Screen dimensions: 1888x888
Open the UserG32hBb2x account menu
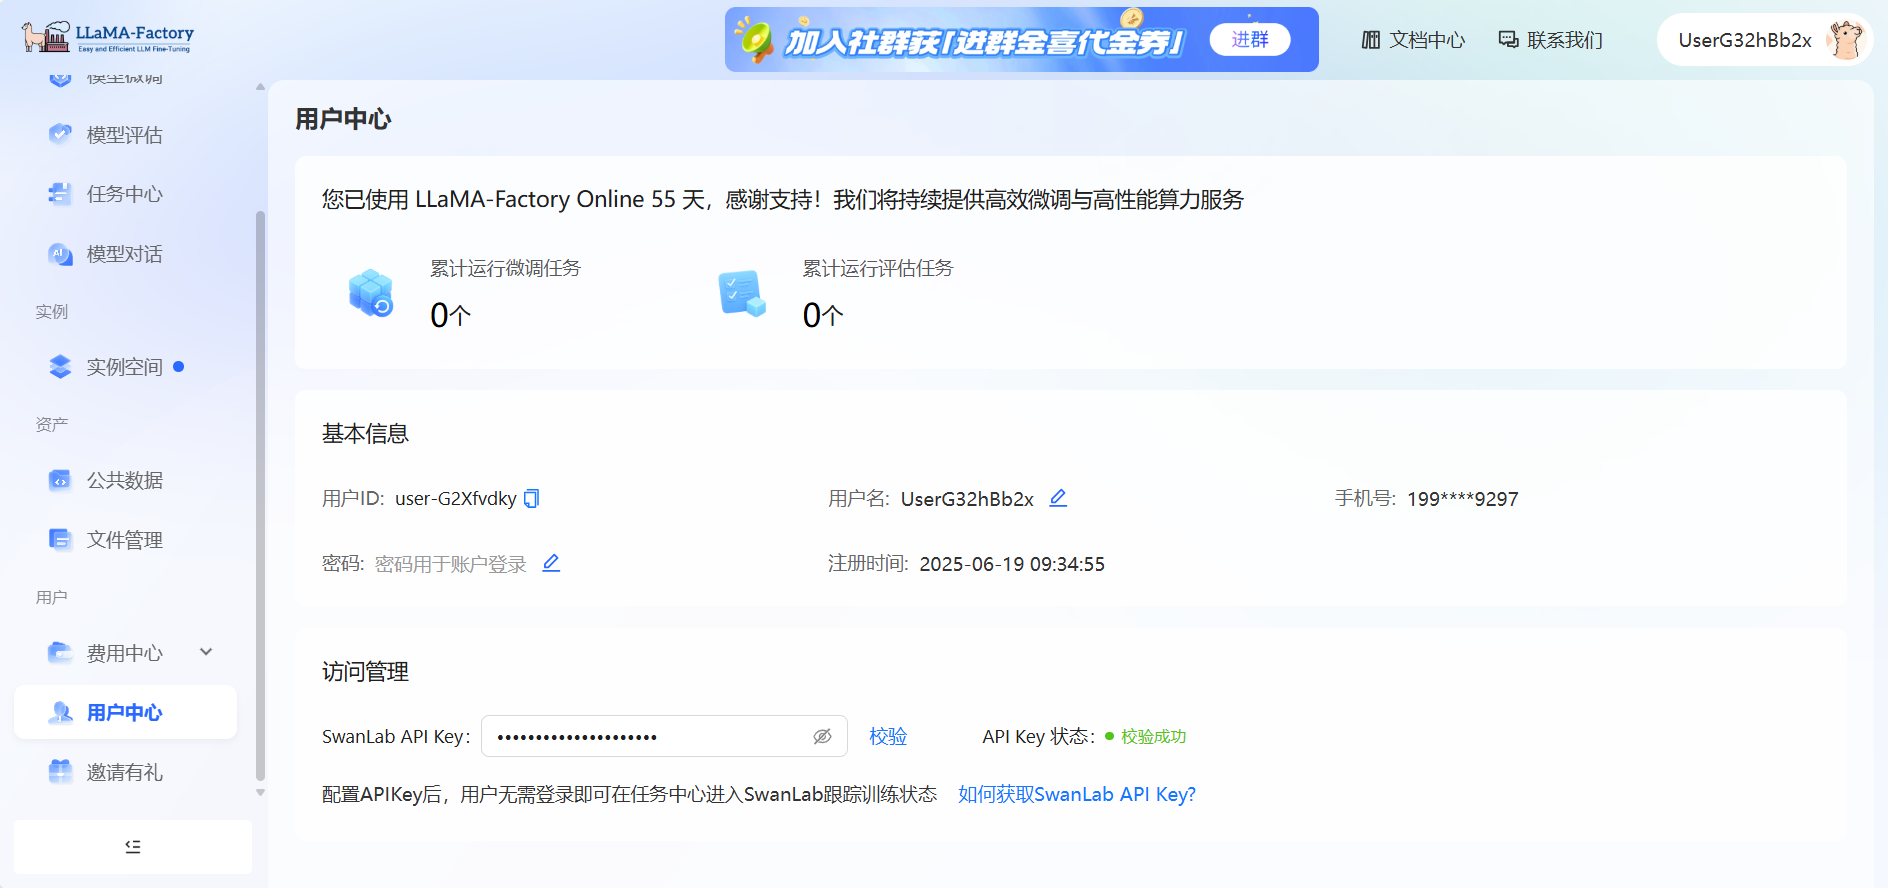(1744, 40)
